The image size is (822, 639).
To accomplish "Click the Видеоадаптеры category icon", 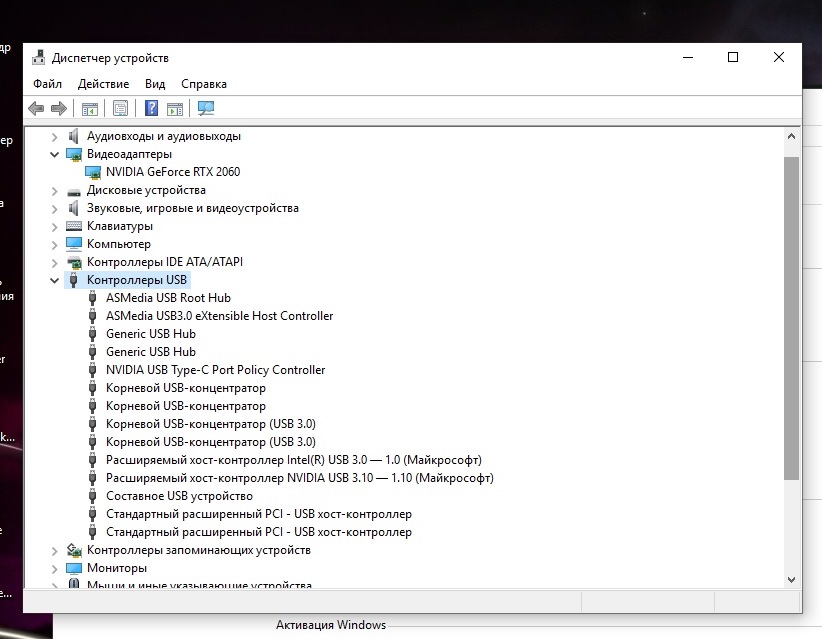I will pyautogui.click(x=74, y=154).
